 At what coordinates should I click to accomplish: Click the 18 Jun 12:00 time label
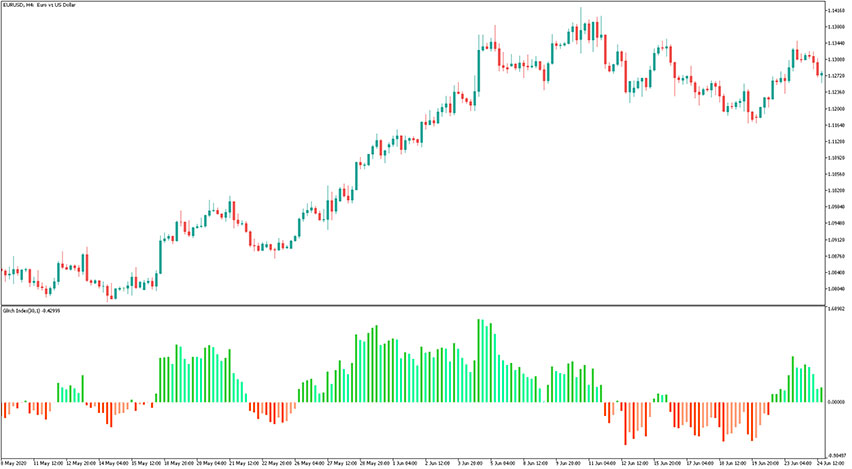[733, 464]
